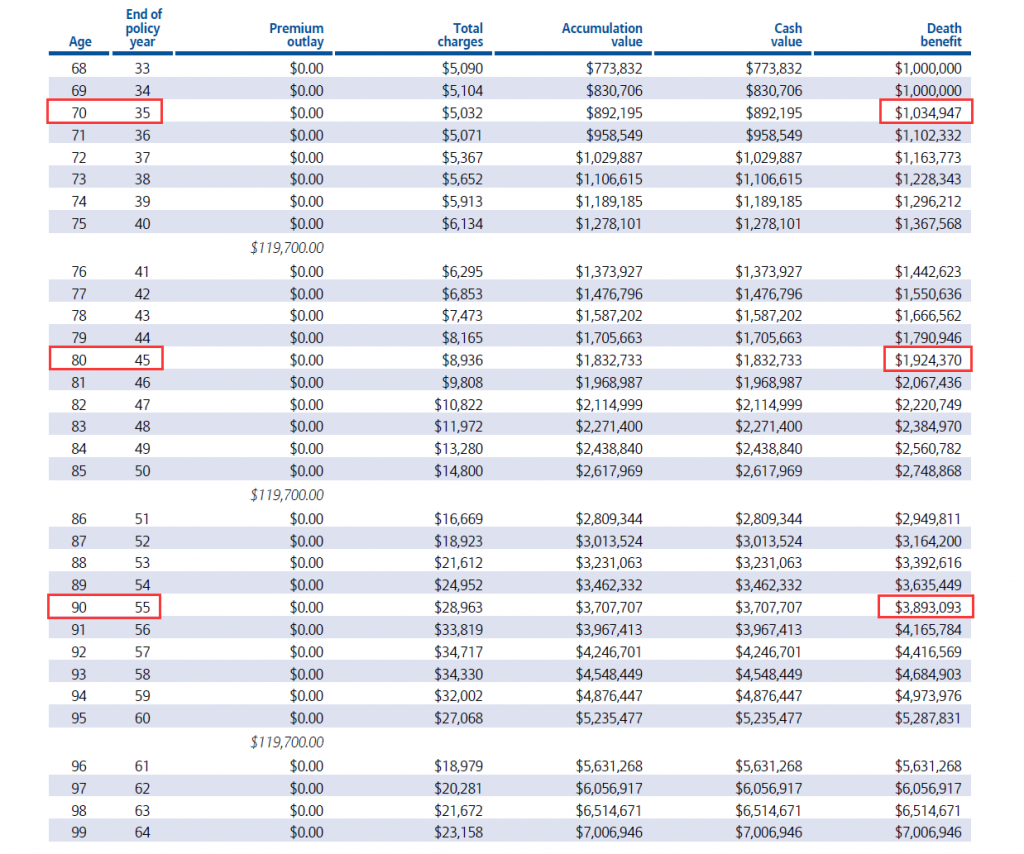Screen dimensions: 1024x854
Task: Click total charges $21,672
Action: tap(458, 810)
